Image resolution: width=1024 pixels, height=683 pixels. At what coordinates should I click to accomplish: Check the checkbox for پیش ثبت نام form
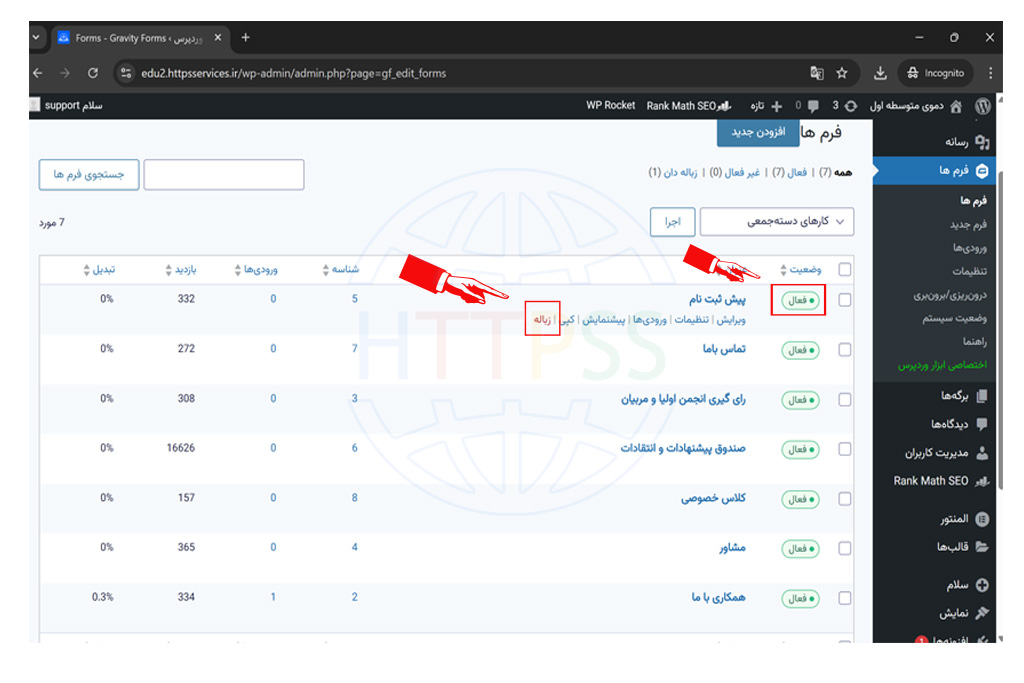click(x=845, y=300)
